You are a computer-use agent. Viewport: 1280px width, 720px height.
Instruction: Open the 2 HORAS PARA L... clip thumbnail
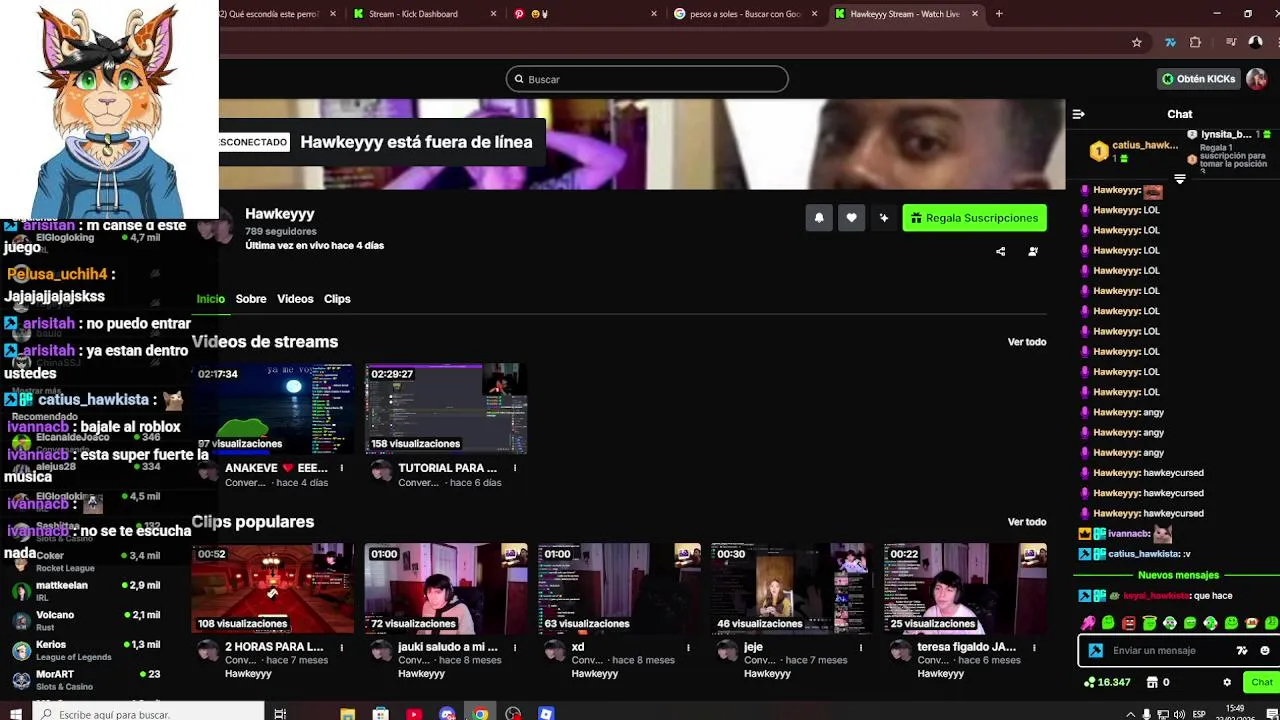(x=273, y=588)
